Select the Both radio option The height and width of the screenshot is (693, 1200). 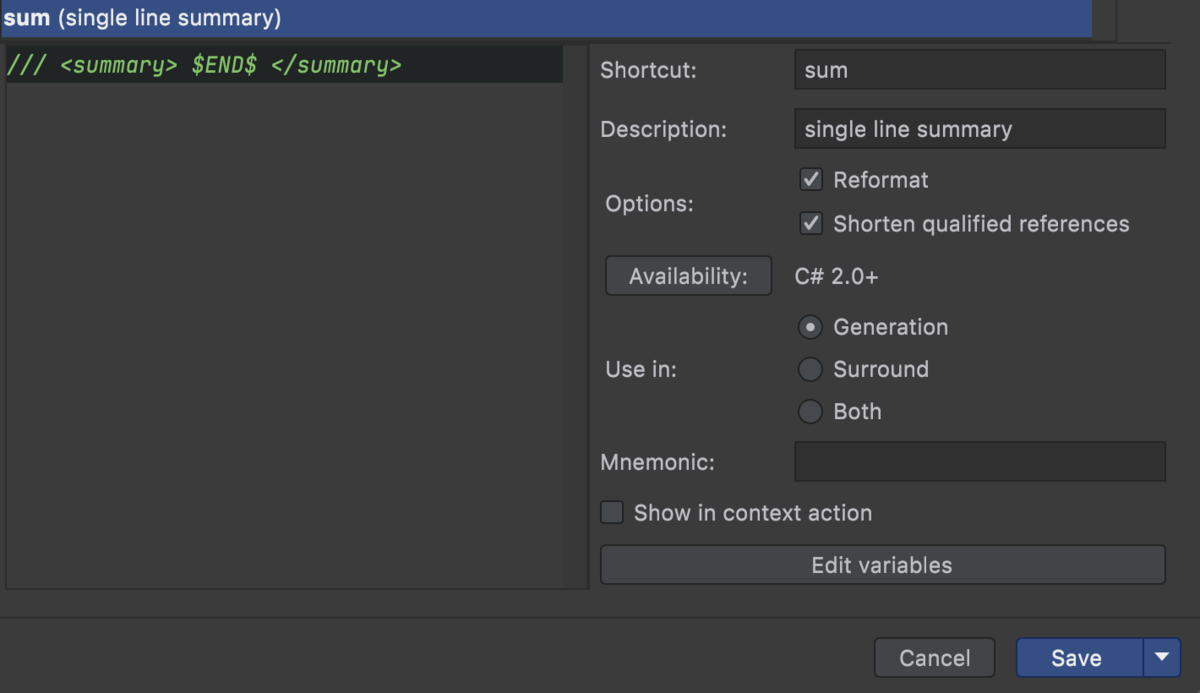coord(811,411)
